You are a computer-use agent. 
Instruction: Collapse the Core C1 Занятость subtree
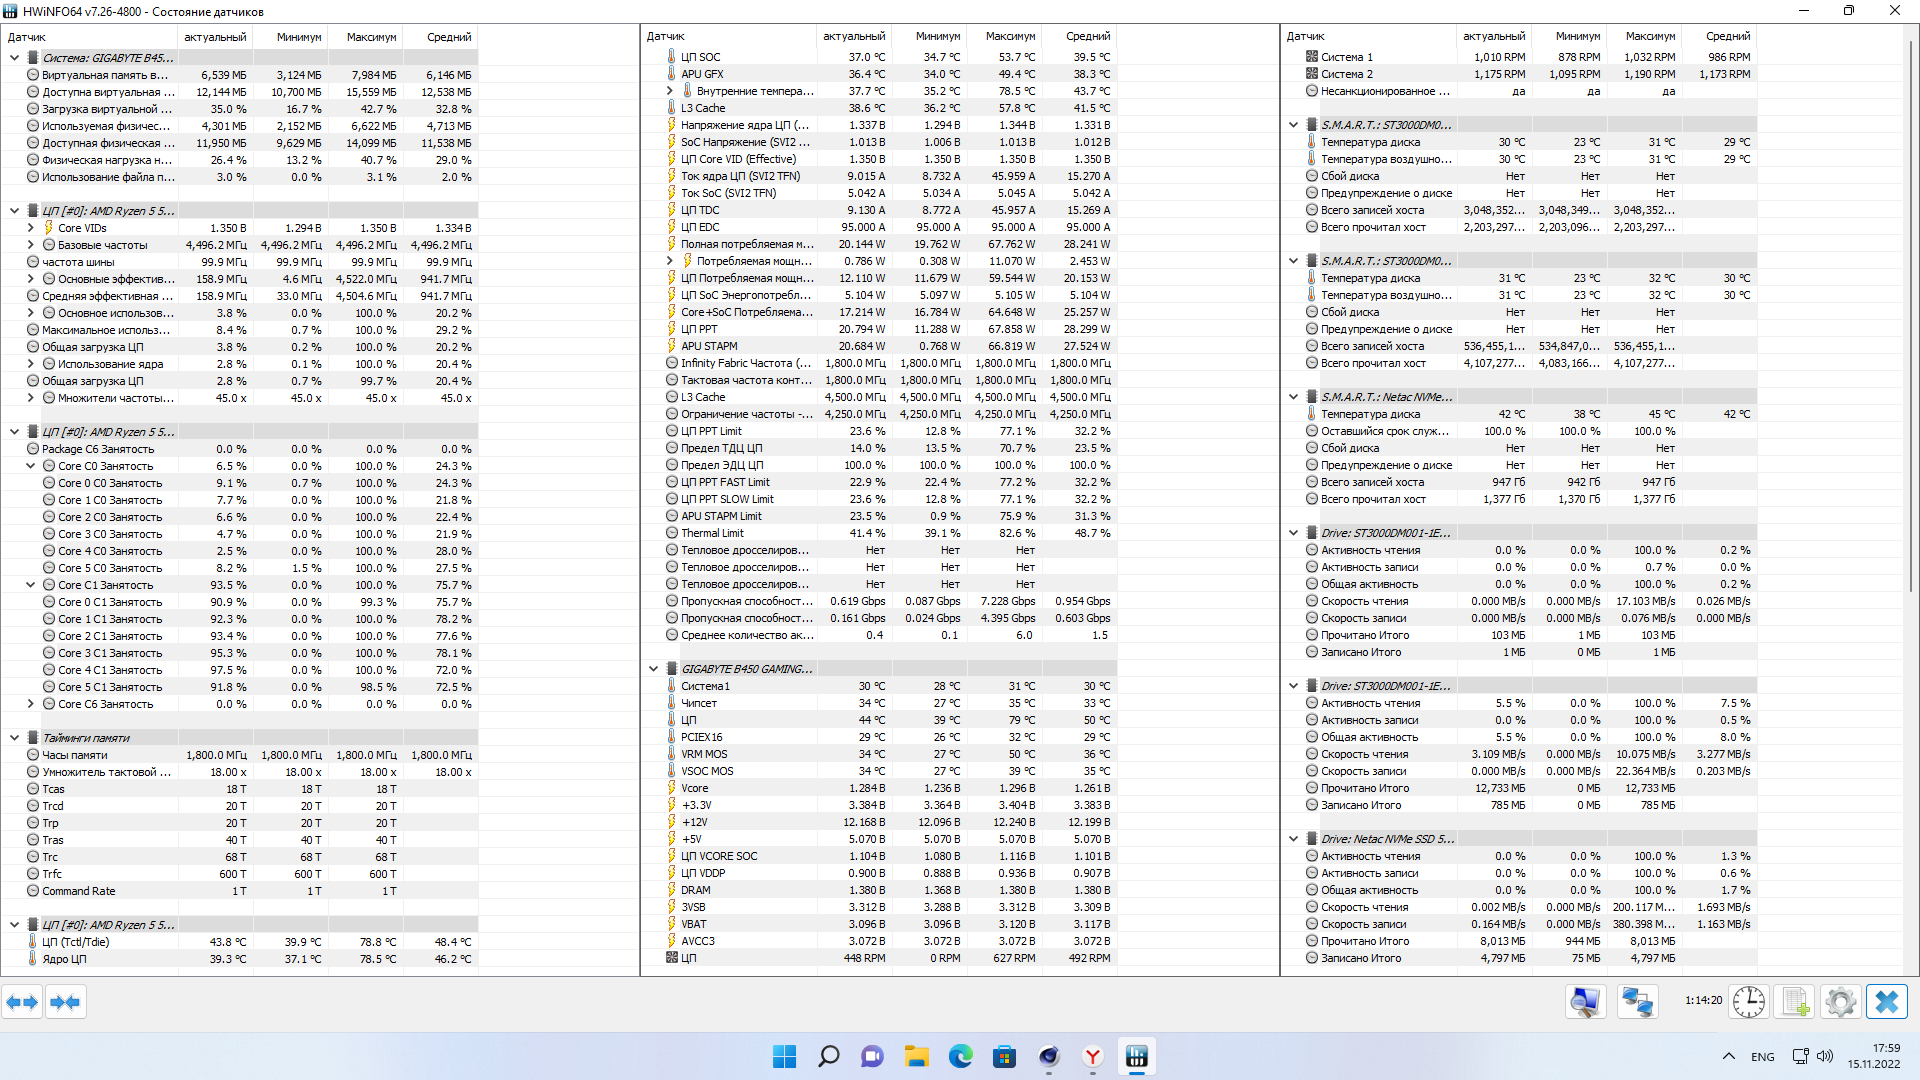coord(30,585)
